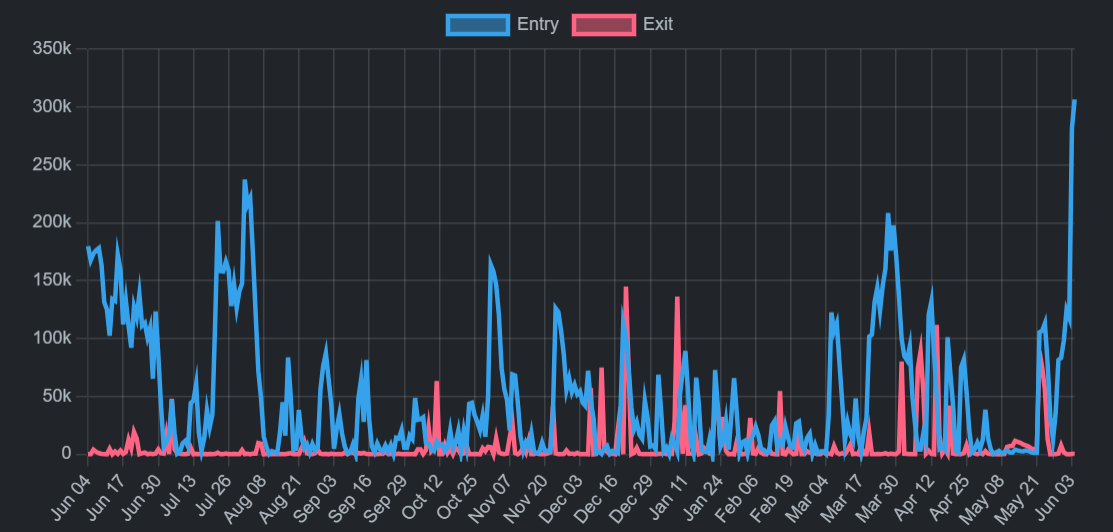The height and width of the screenshot is (532, 1113).
Task: Toggle the Entry series legend label
Action: 537,24
